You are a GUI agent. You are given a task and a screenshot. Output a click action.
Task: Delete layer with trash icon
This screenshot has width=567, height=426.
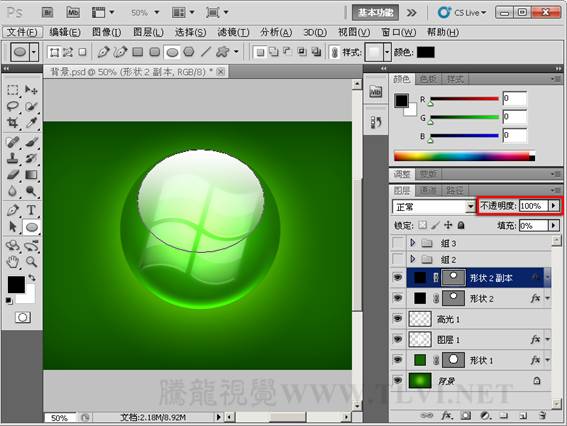coord(542,416)
